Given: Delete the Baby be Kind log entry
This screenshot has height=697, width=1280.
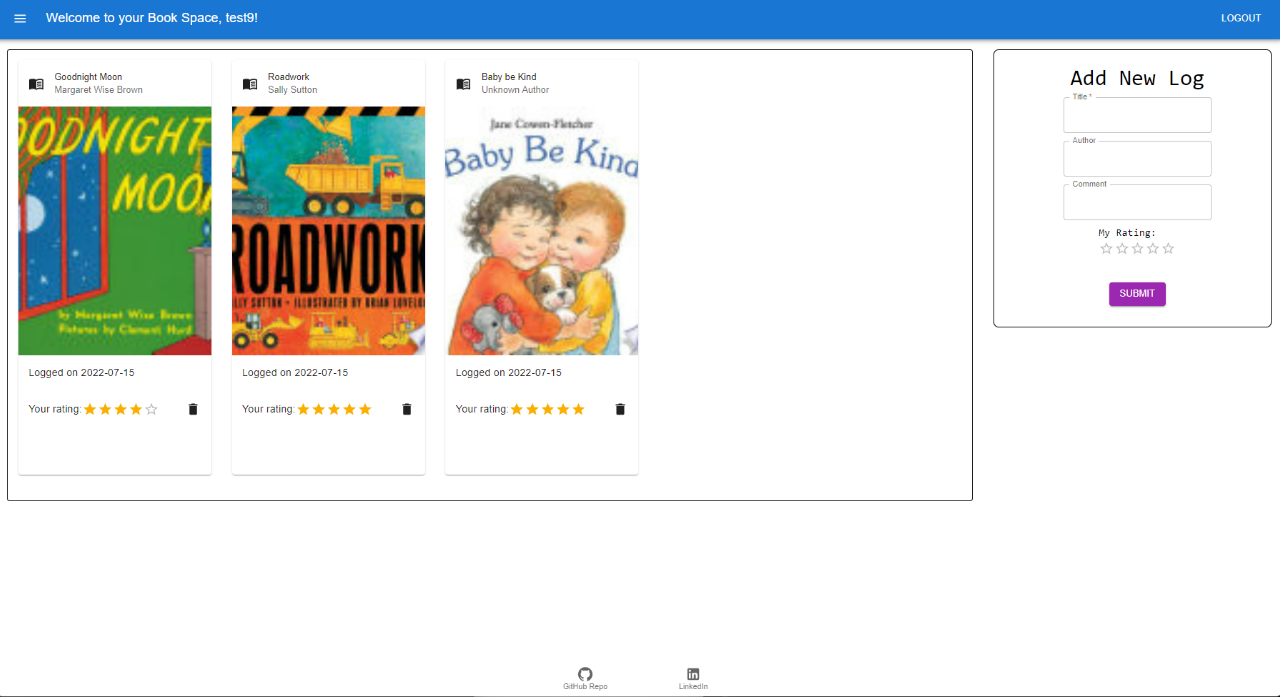Looking at the screenshot, I should coord(619,408).
